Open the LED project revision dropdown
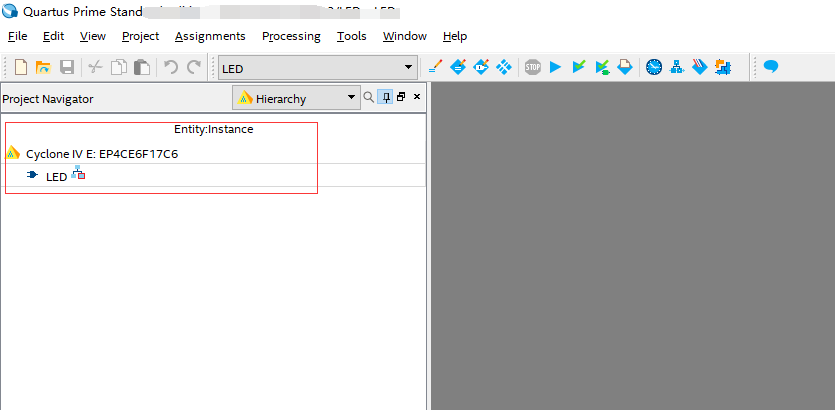Viewport: 835px width, 410px height. pyautogui.click(x=317, y=68)
